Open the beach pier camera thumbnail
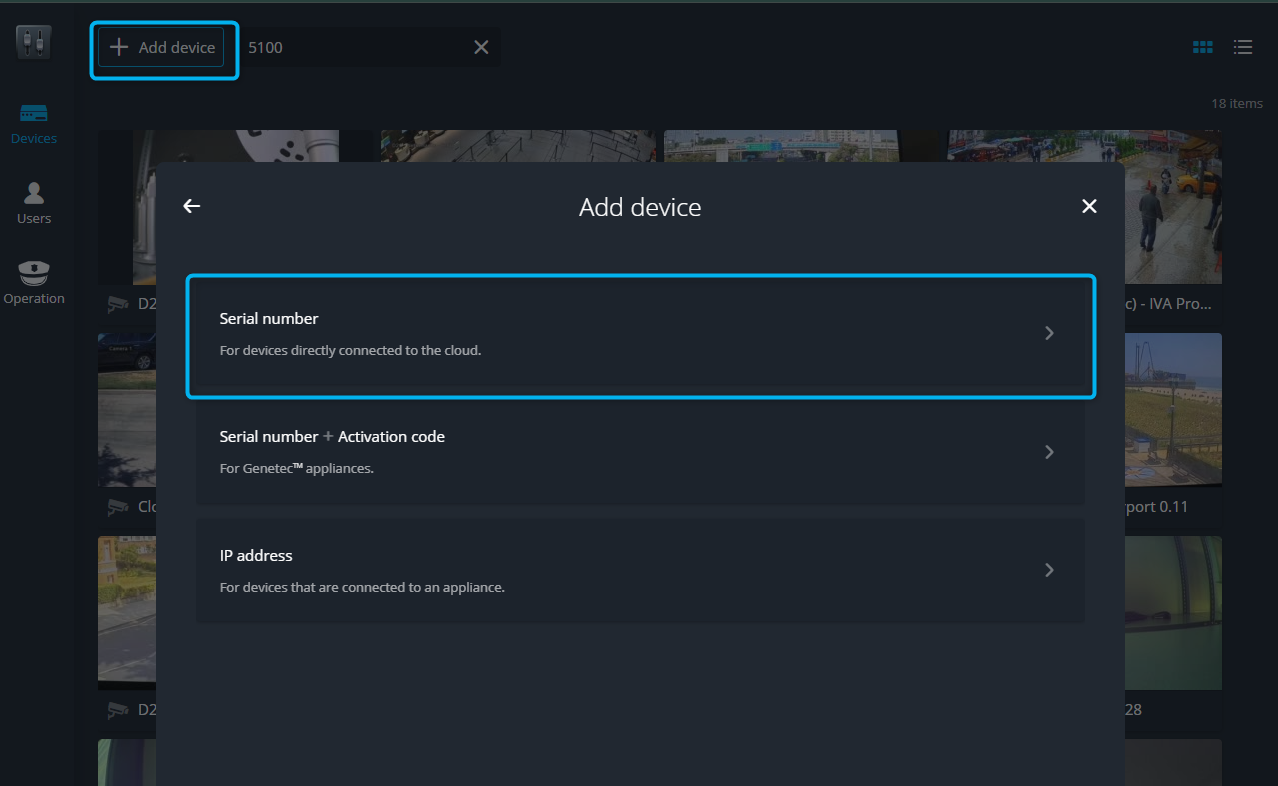 click(x=1174, y=410)
